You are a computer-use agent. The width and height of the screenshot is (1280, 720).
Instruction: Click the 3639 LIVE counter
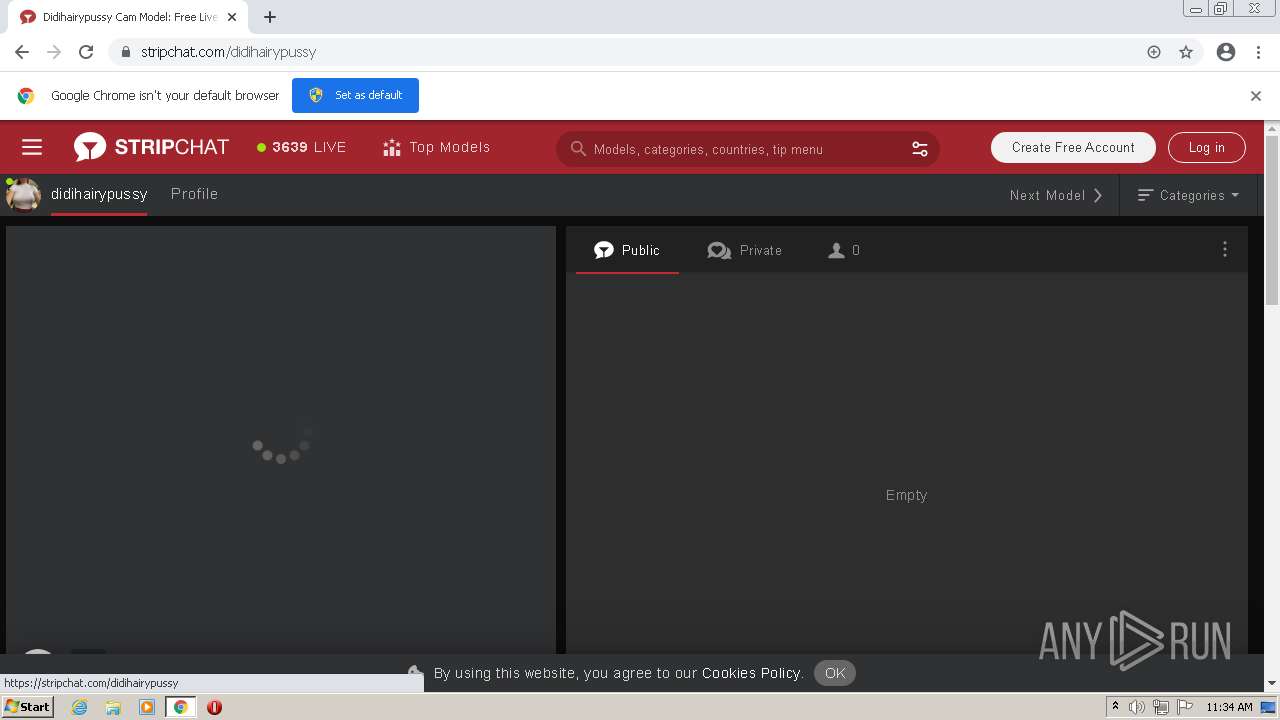point(301,147)
